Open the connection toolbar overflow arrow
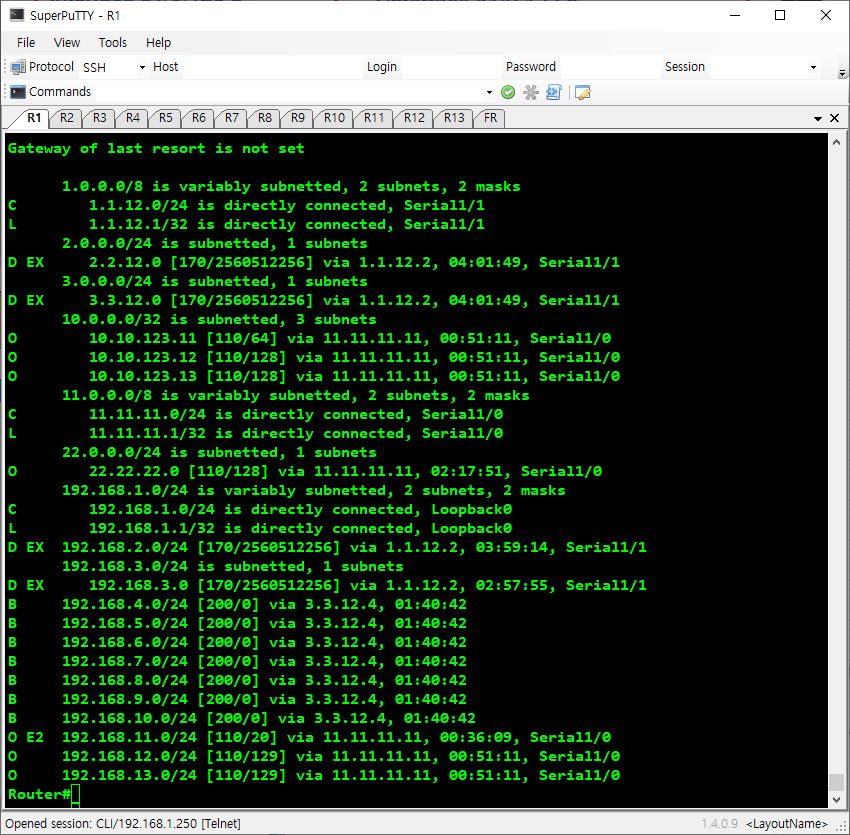 842,73
